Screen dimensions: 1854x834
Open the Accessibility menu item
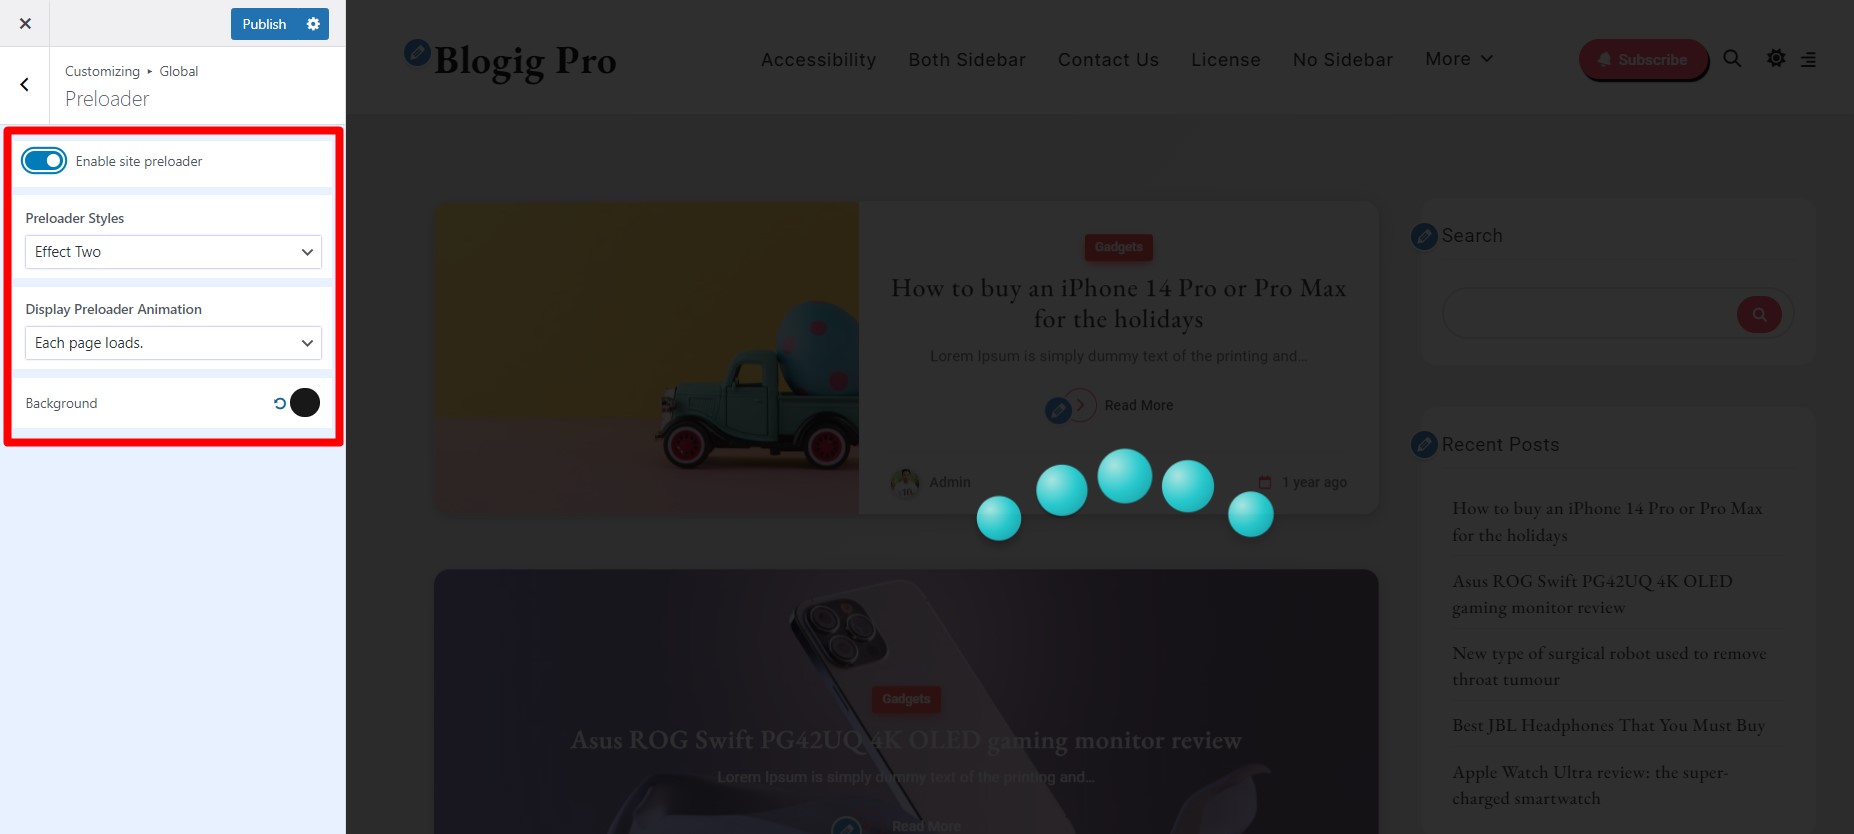pyautogui.click(x=818, y=60)
